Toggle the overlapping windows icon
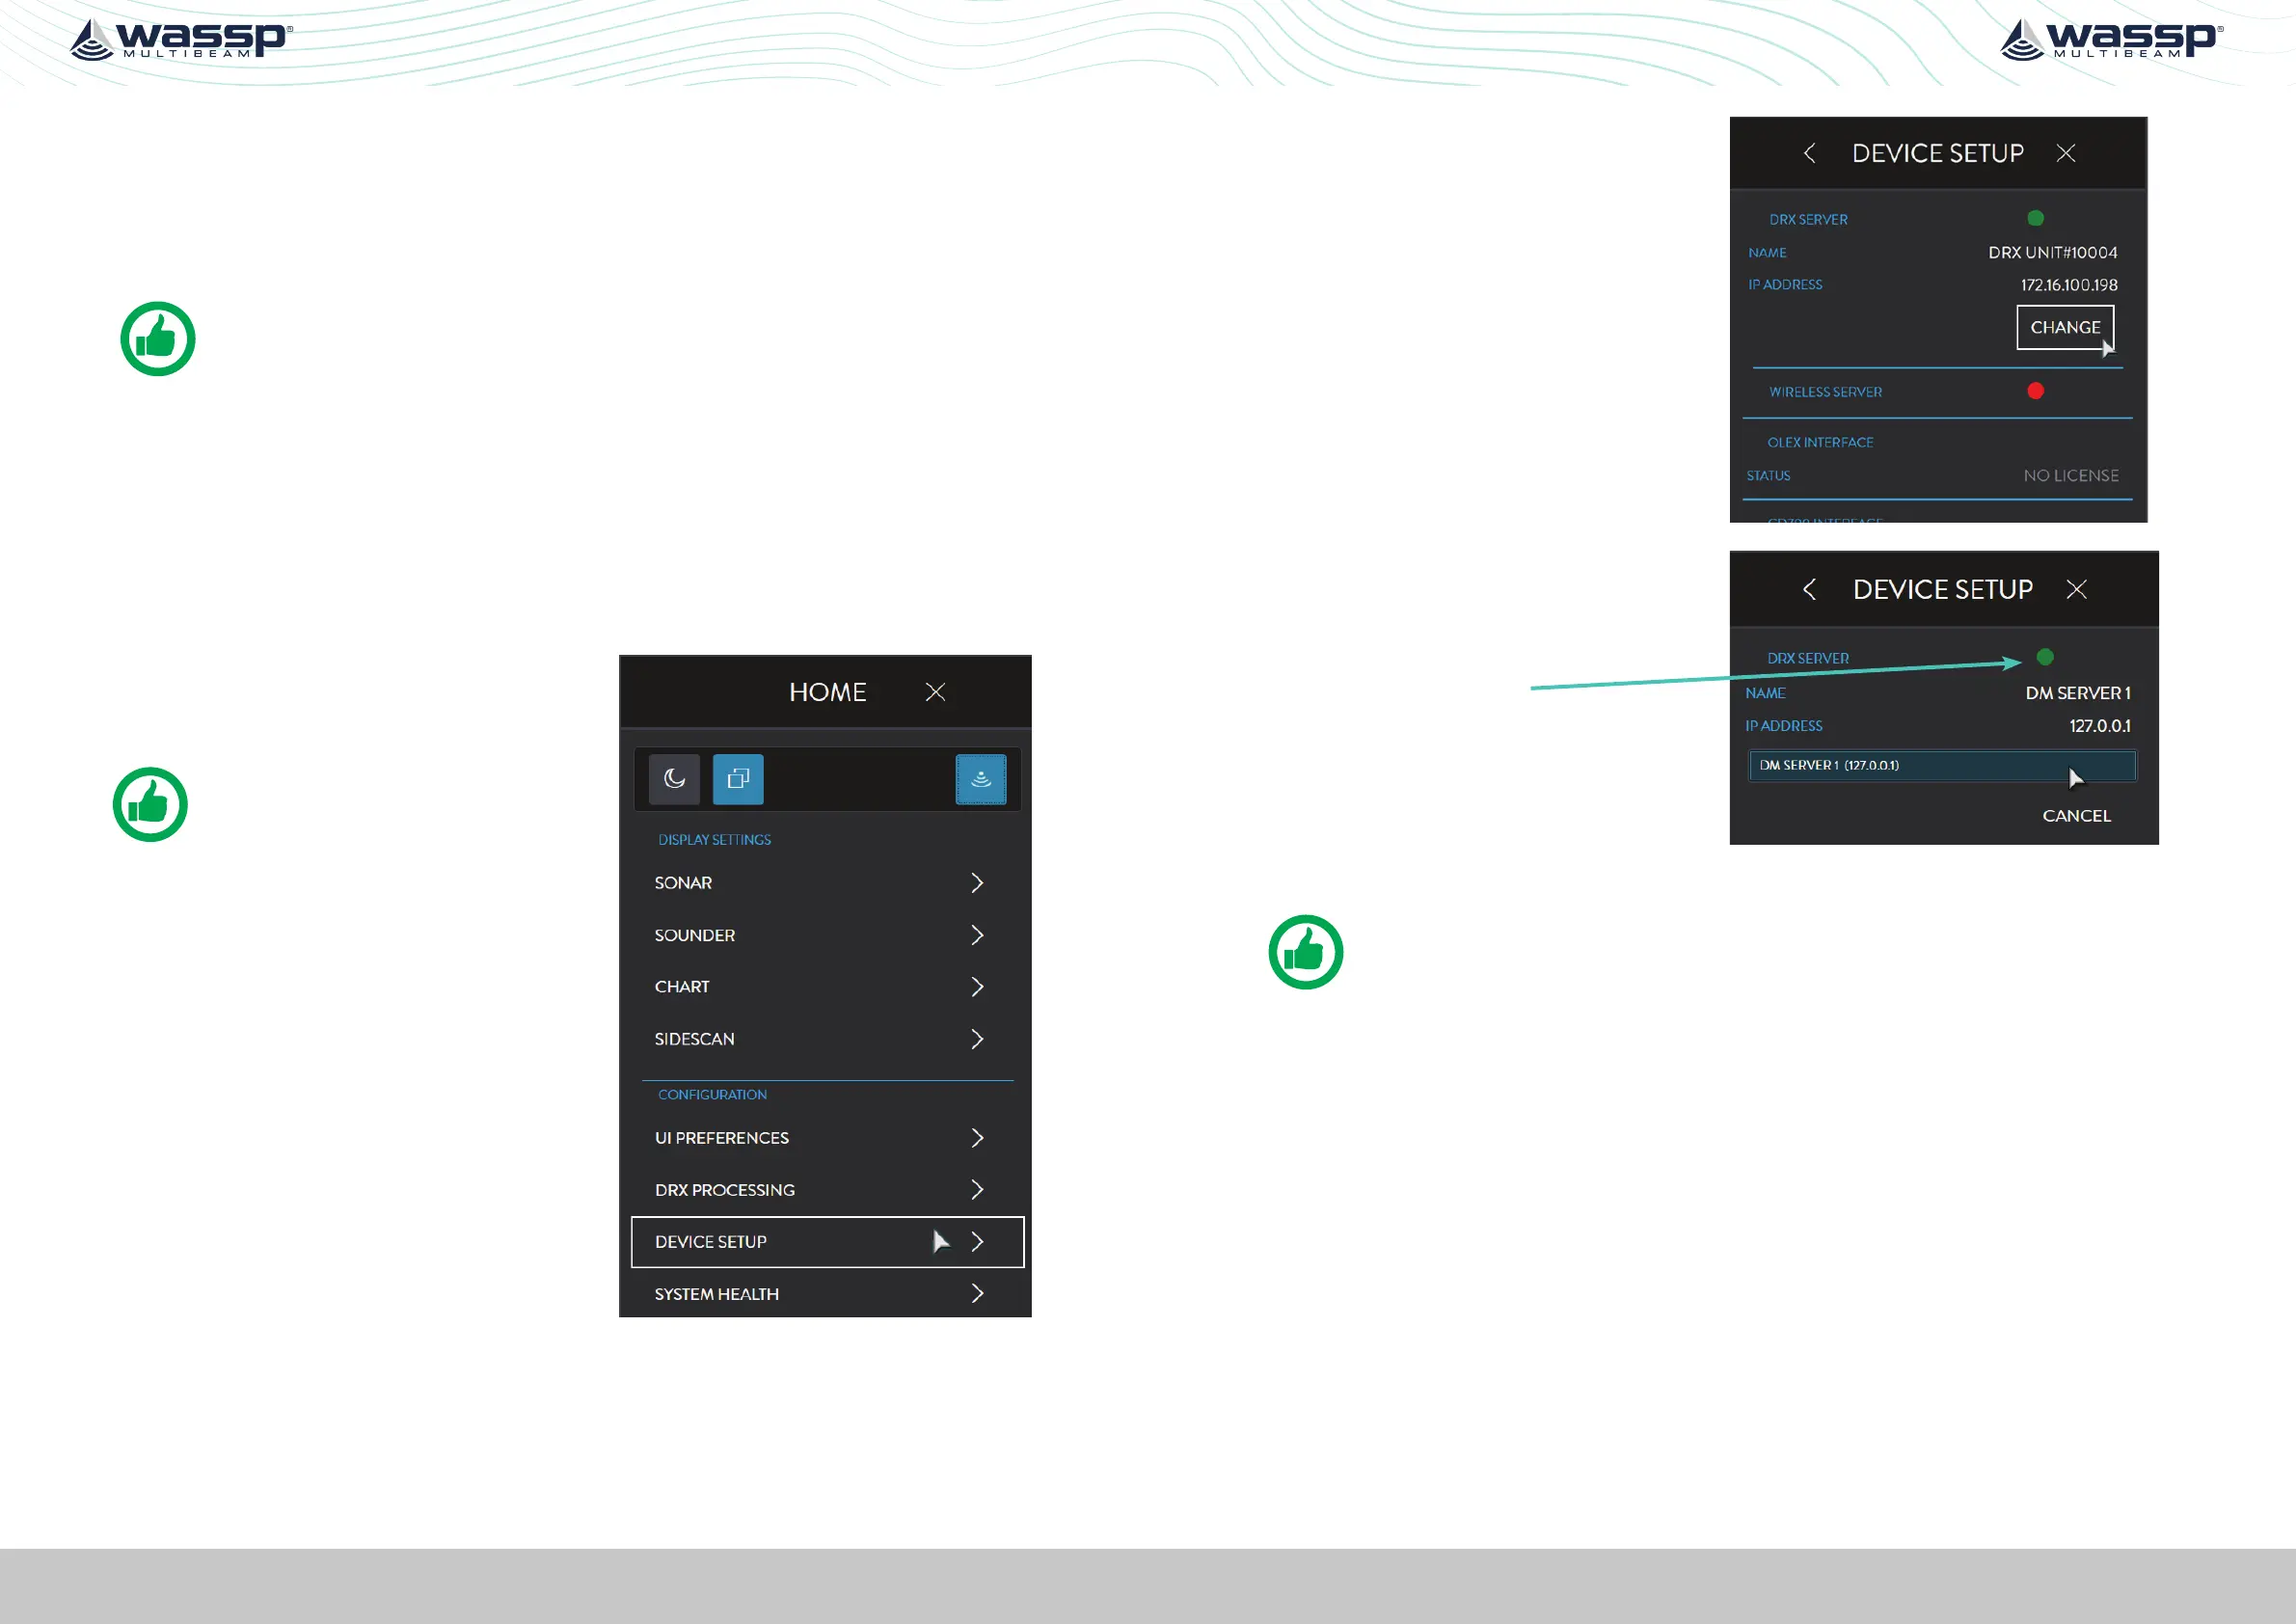This screenshot has height=1624, width=2296. [x=738, y=779]
